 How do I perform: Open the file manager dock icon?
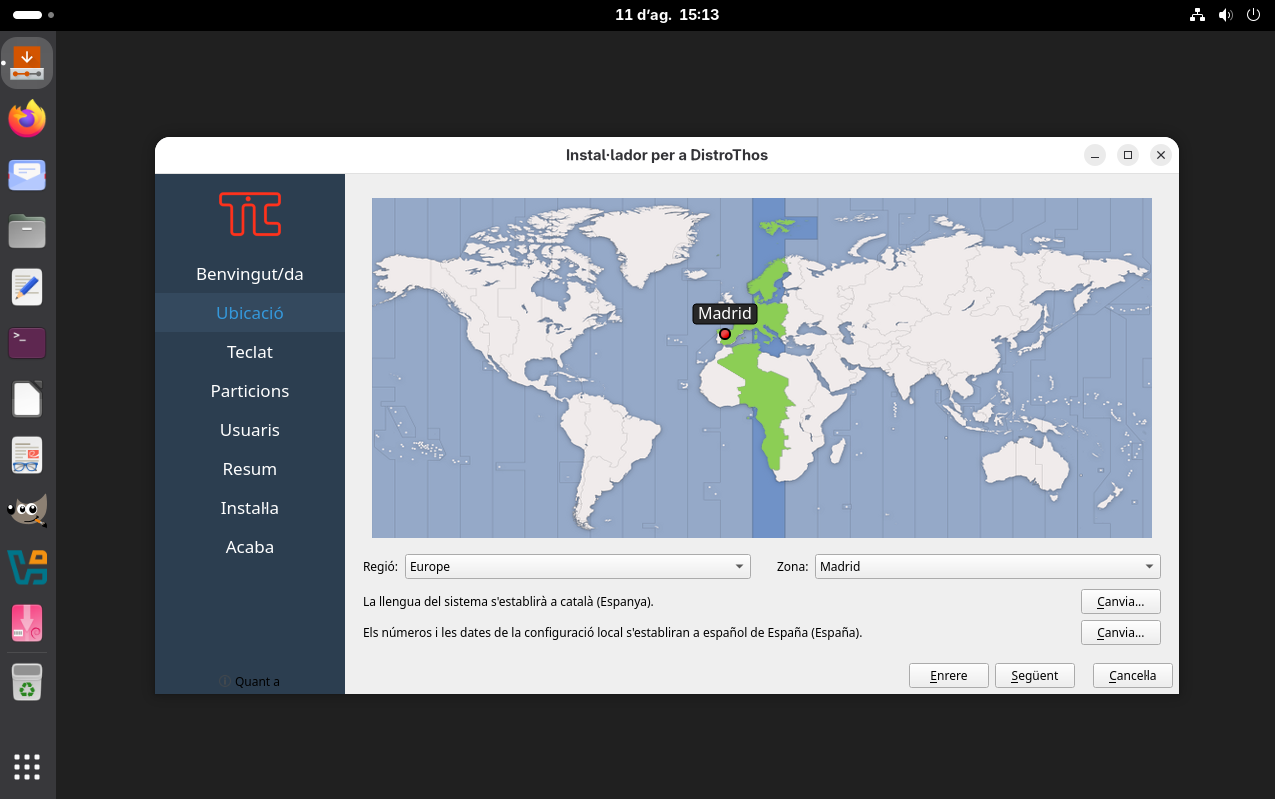click(27, 231)
